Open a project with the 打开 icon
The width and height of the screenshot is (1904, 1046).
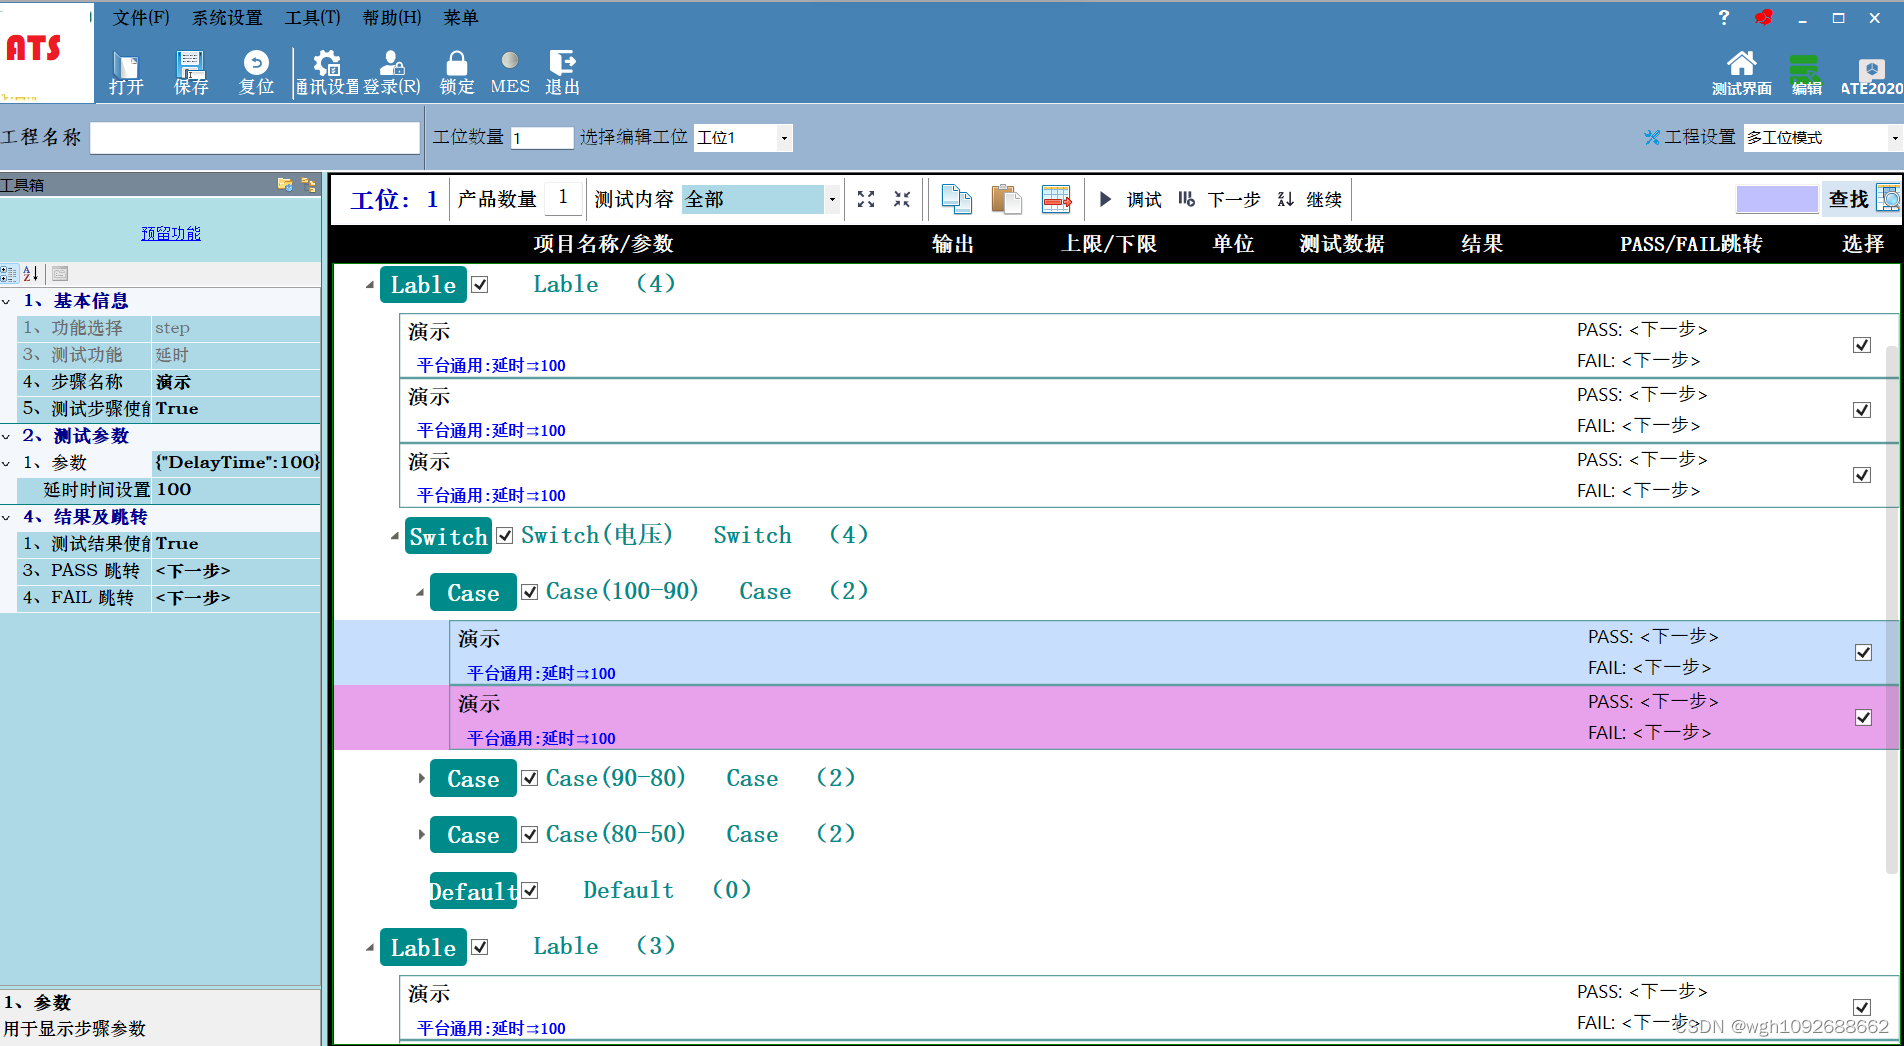124,70
